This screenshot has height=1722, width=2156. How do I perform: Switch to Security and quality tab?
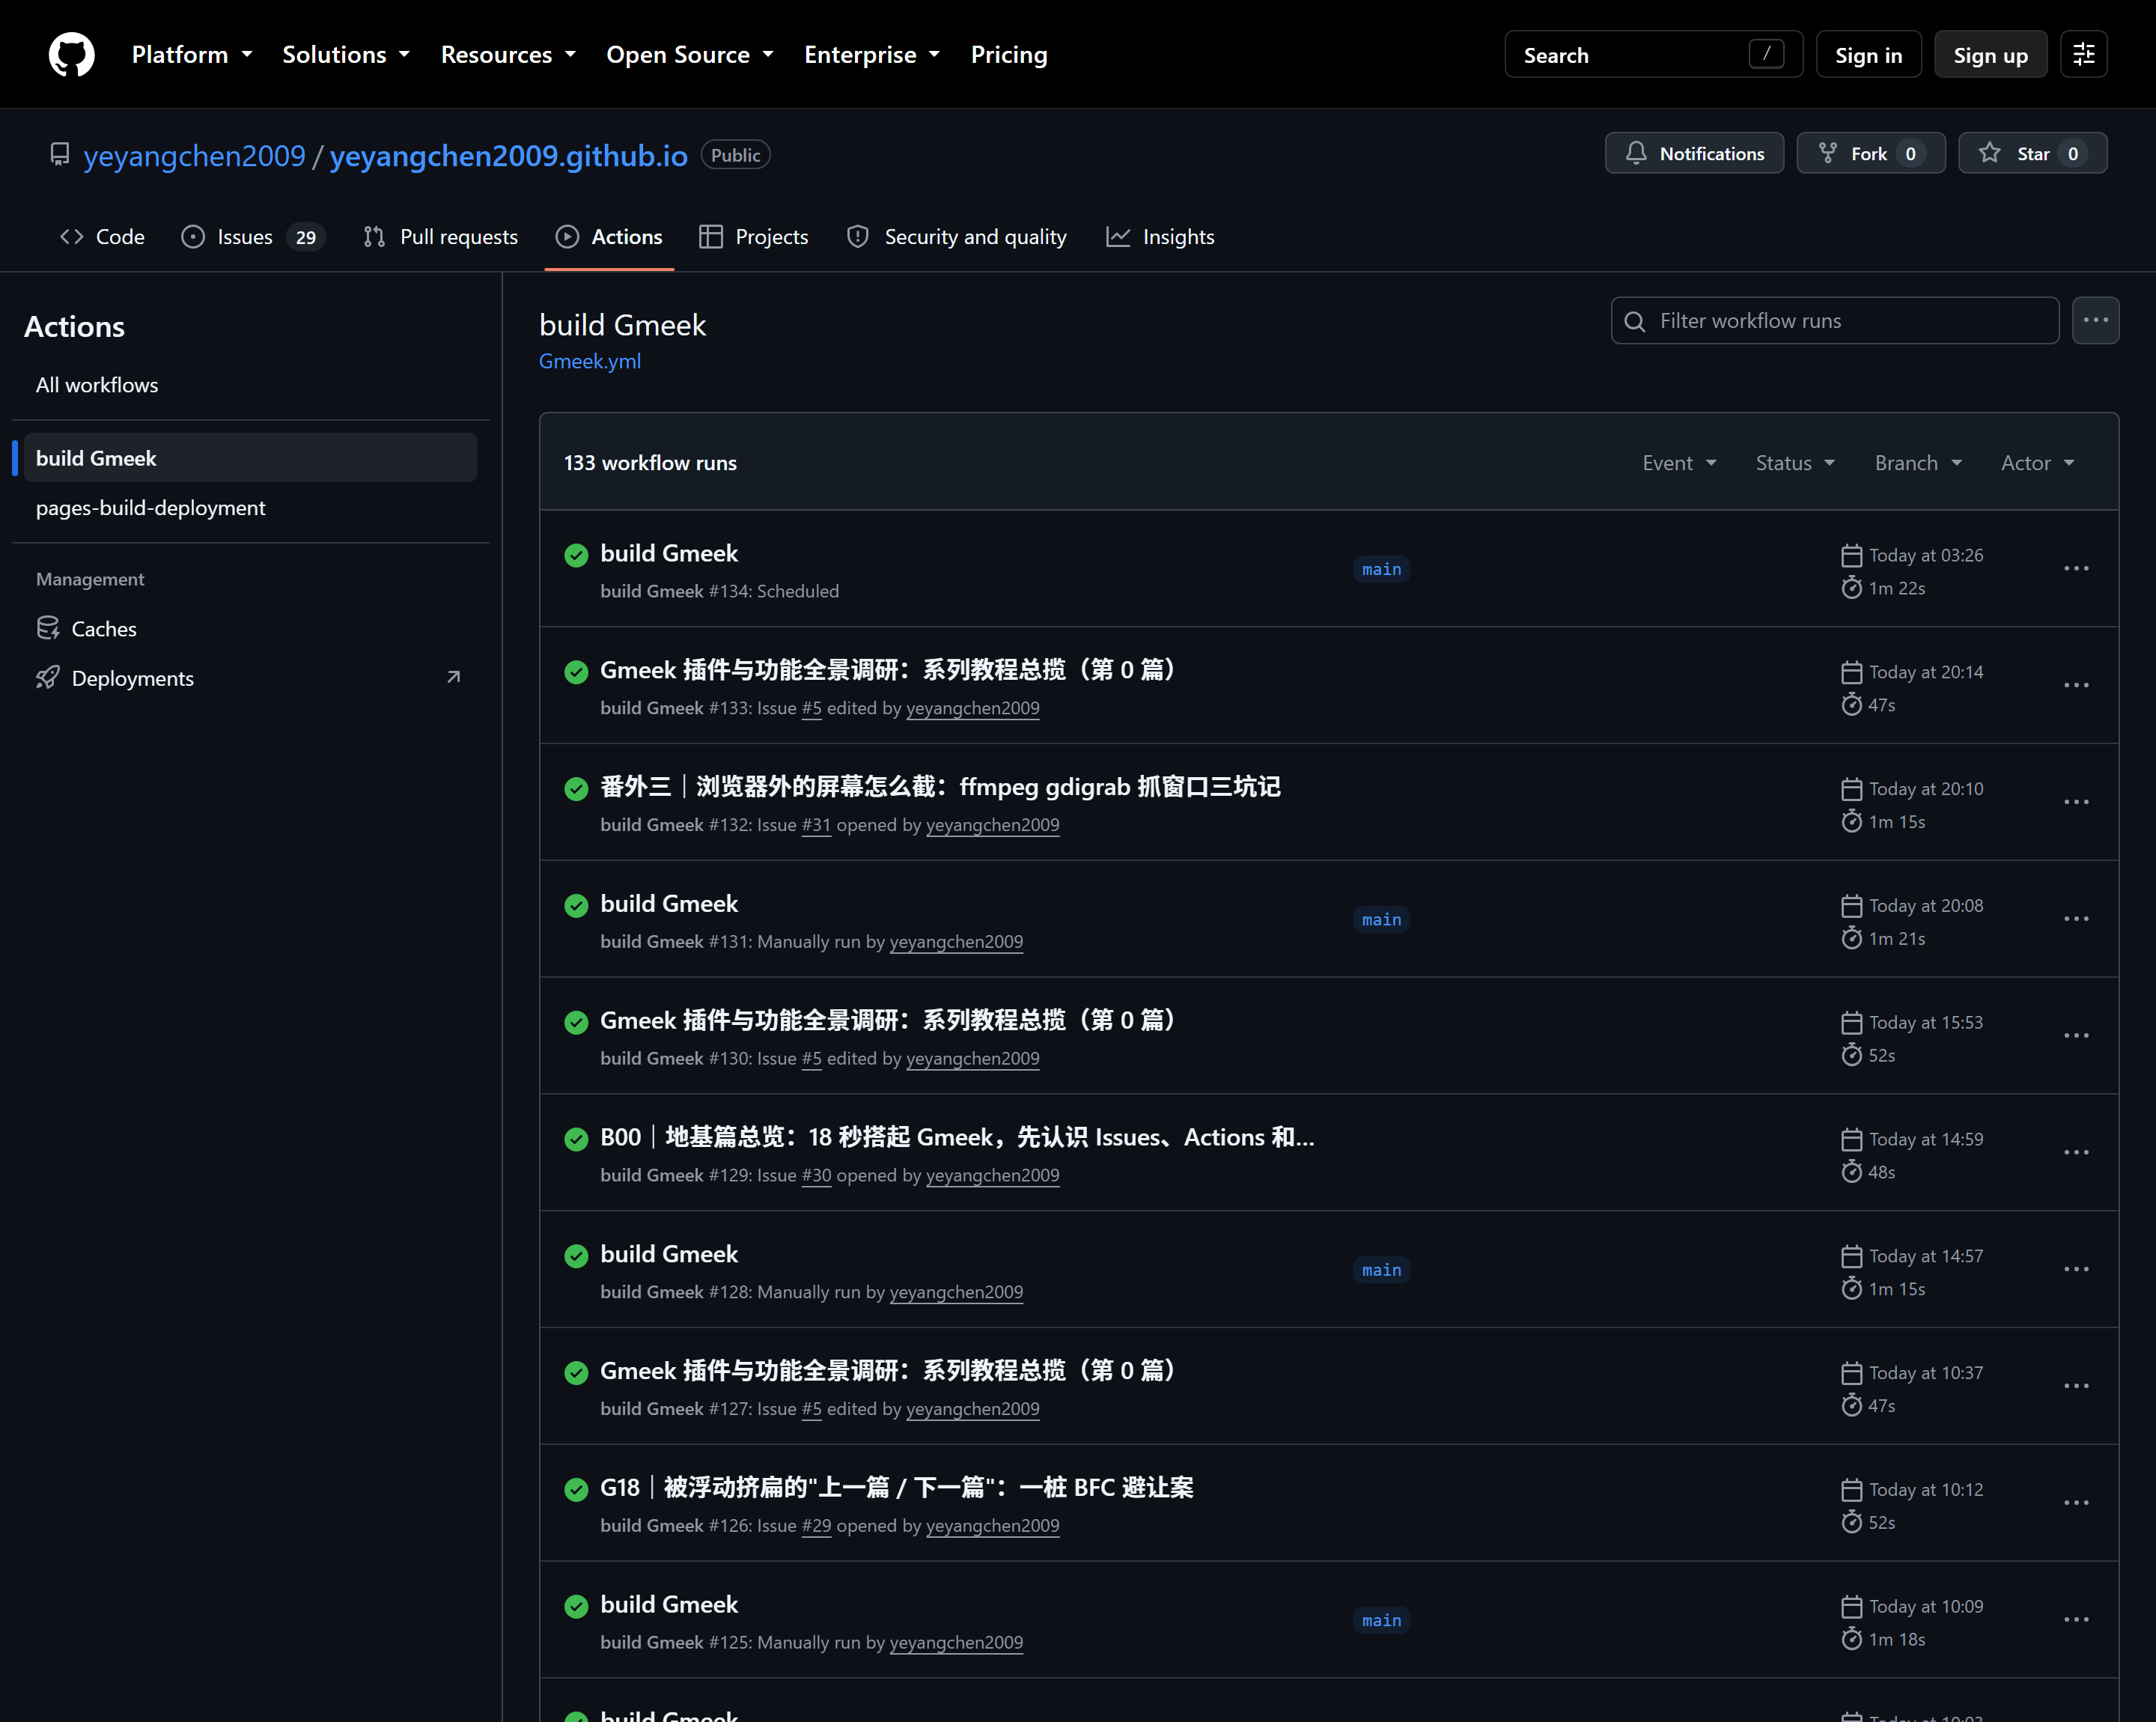(x=957, y=237)
